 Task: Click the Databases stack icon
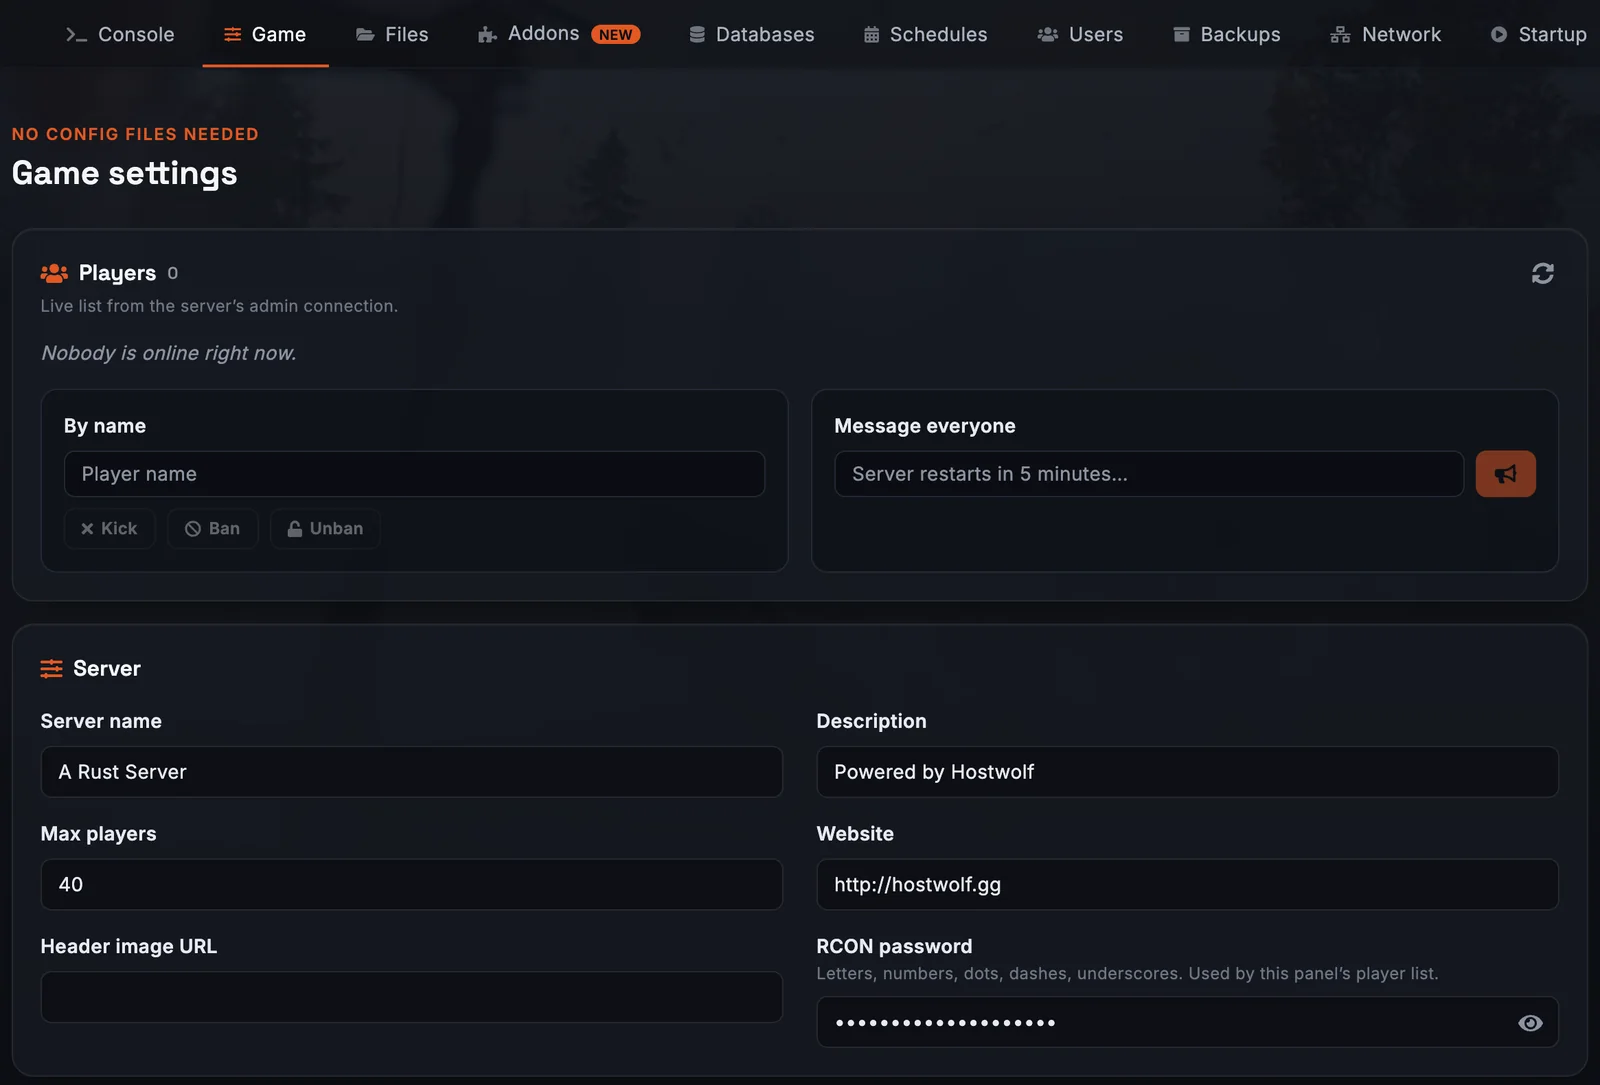(x=697, y=35)
